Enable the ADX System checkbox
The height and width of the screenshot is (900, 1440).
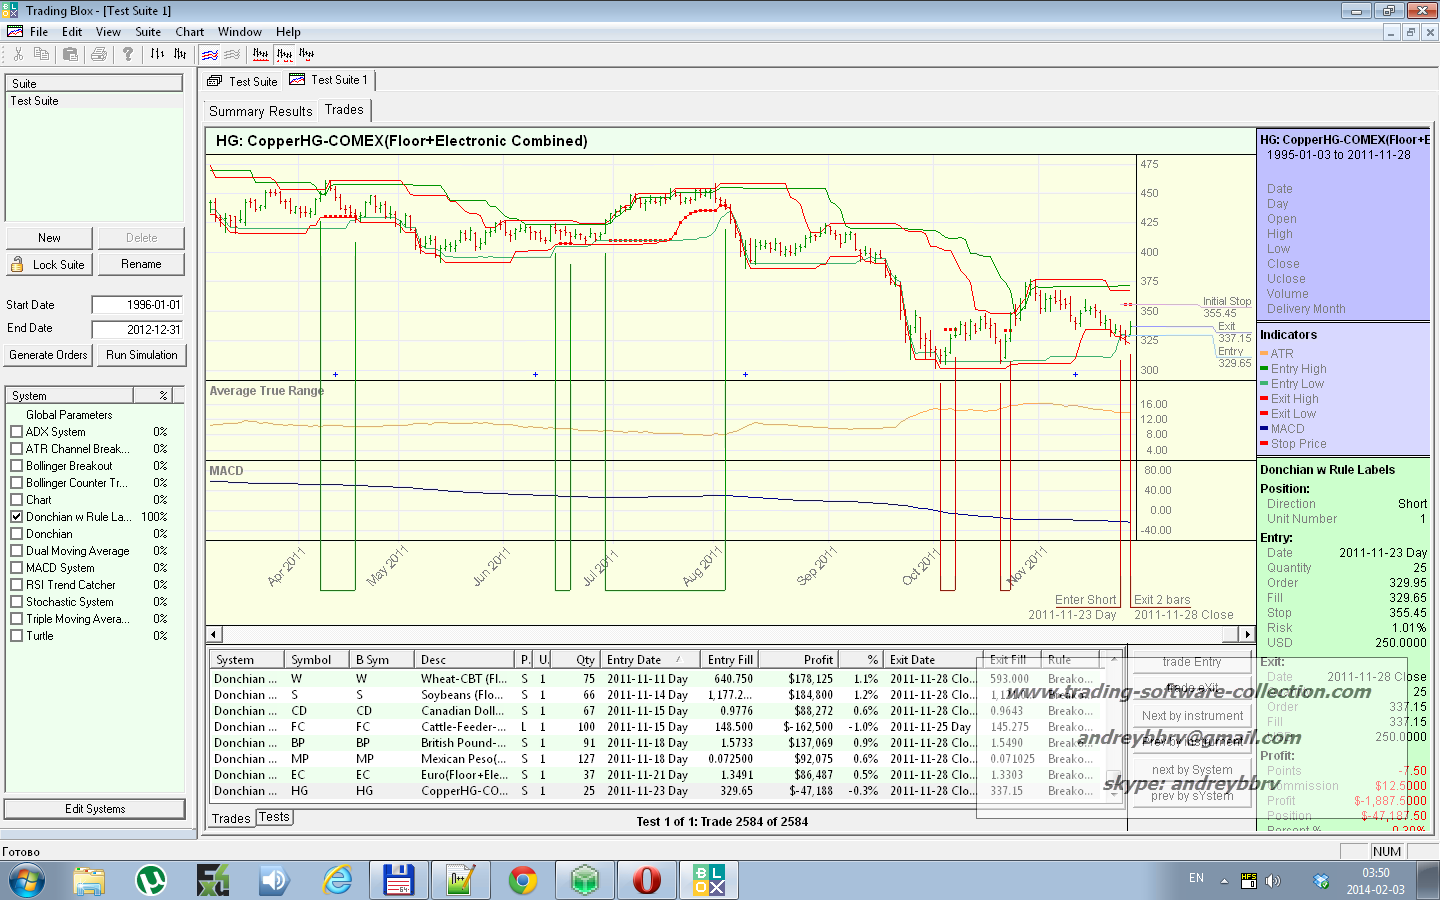(16, 432)
